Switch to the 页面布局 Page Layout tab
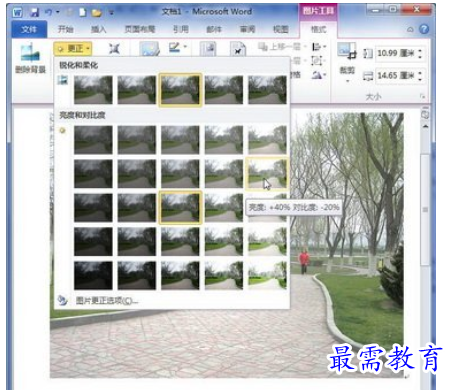This screenshot has width=451, height=390. pyautogui.click(x=140, y=29)
